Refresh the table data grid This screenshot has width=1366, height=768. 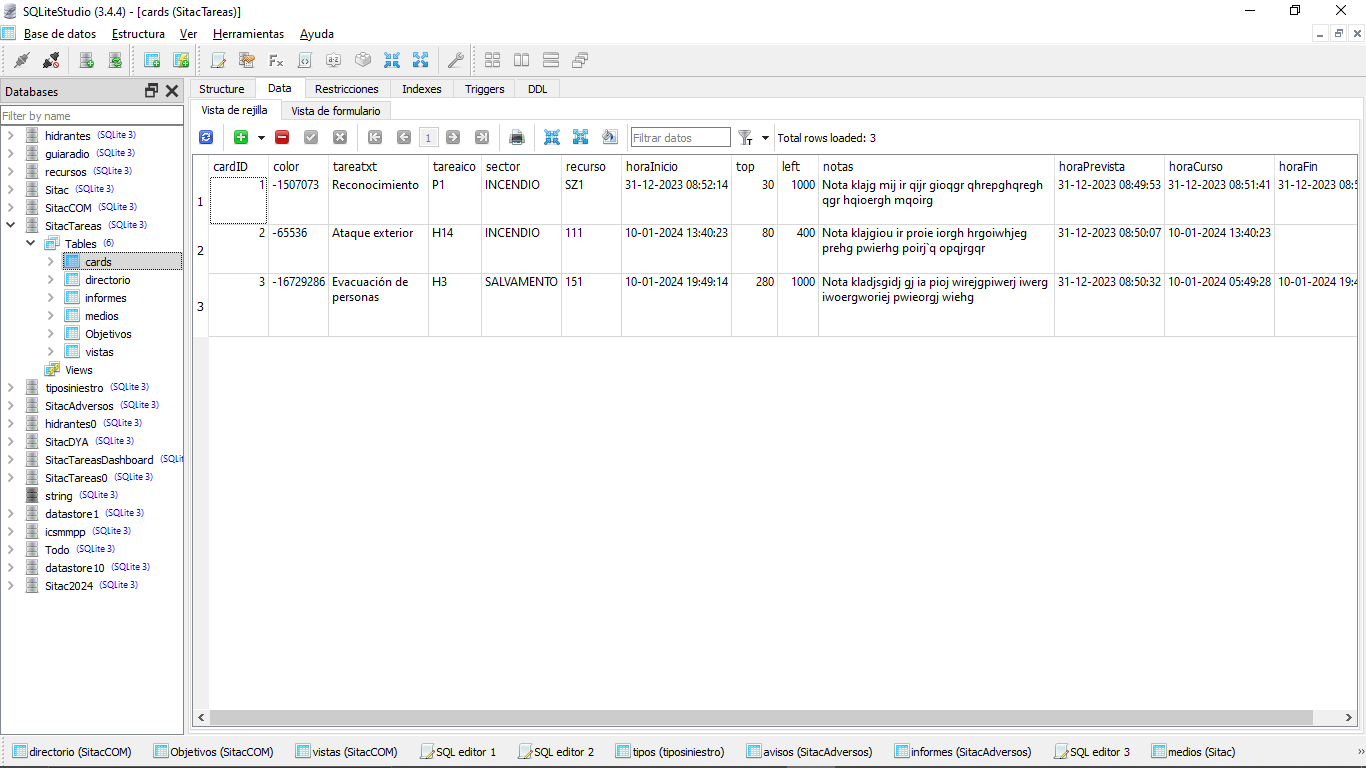(x=206, y=137)
